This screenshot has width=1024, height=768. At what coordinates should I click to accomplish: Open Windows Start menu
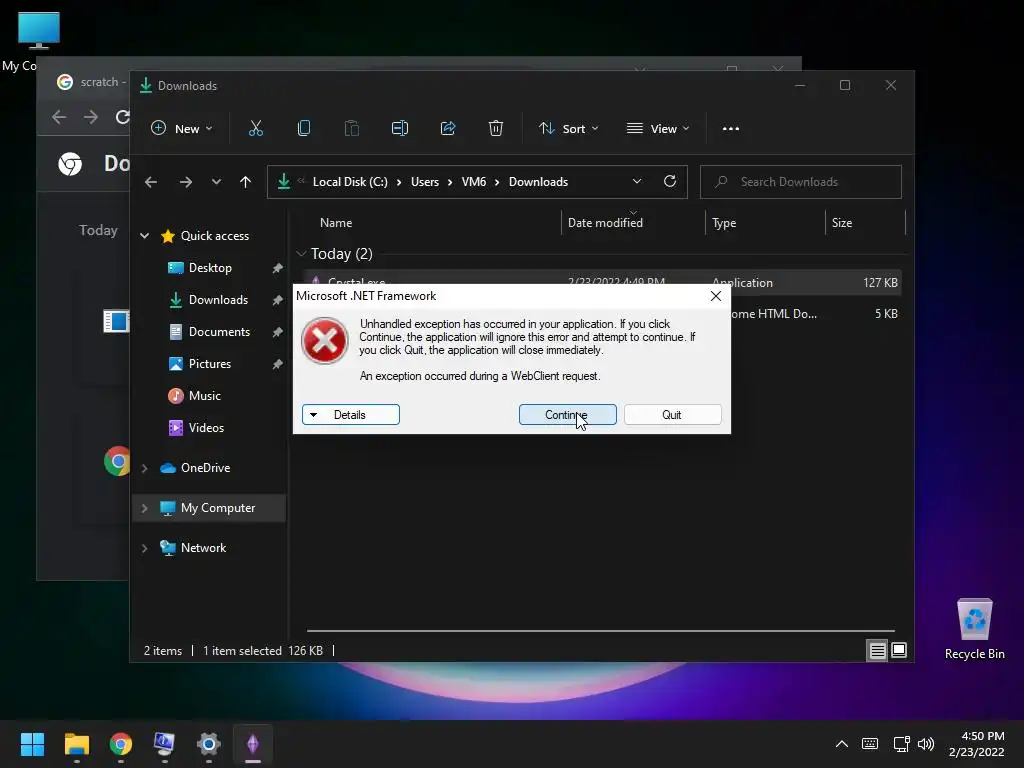click(x=32, y=744)
